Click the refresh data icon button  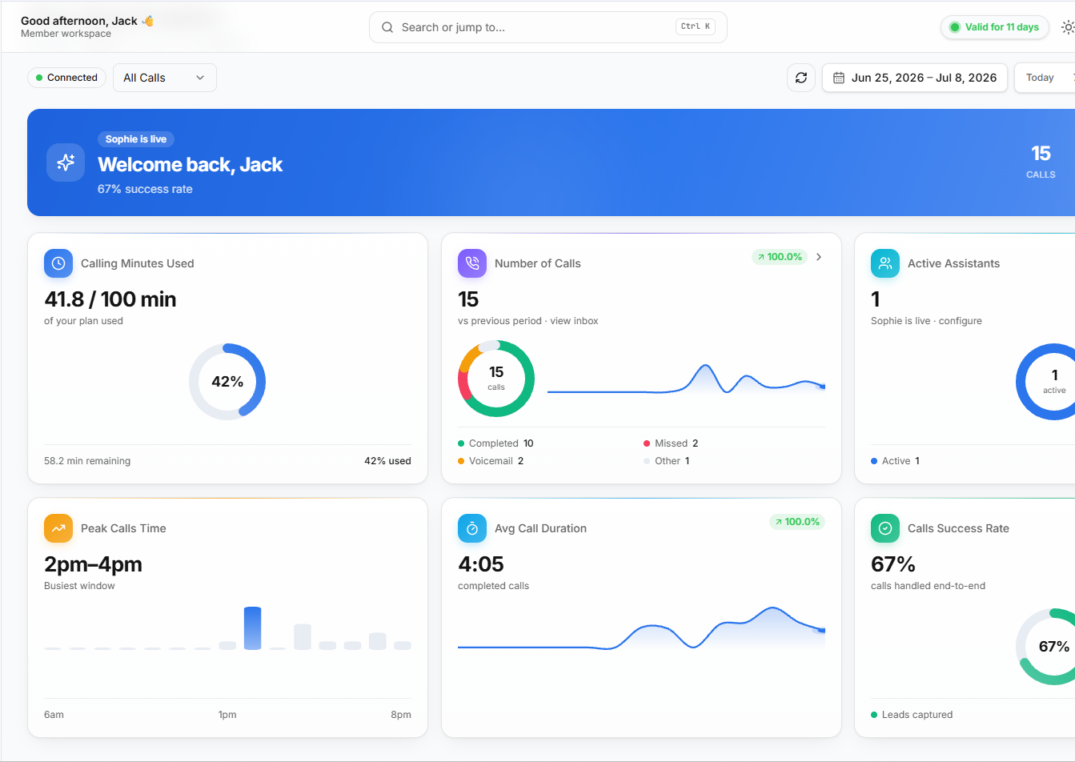tap(801, 78)
